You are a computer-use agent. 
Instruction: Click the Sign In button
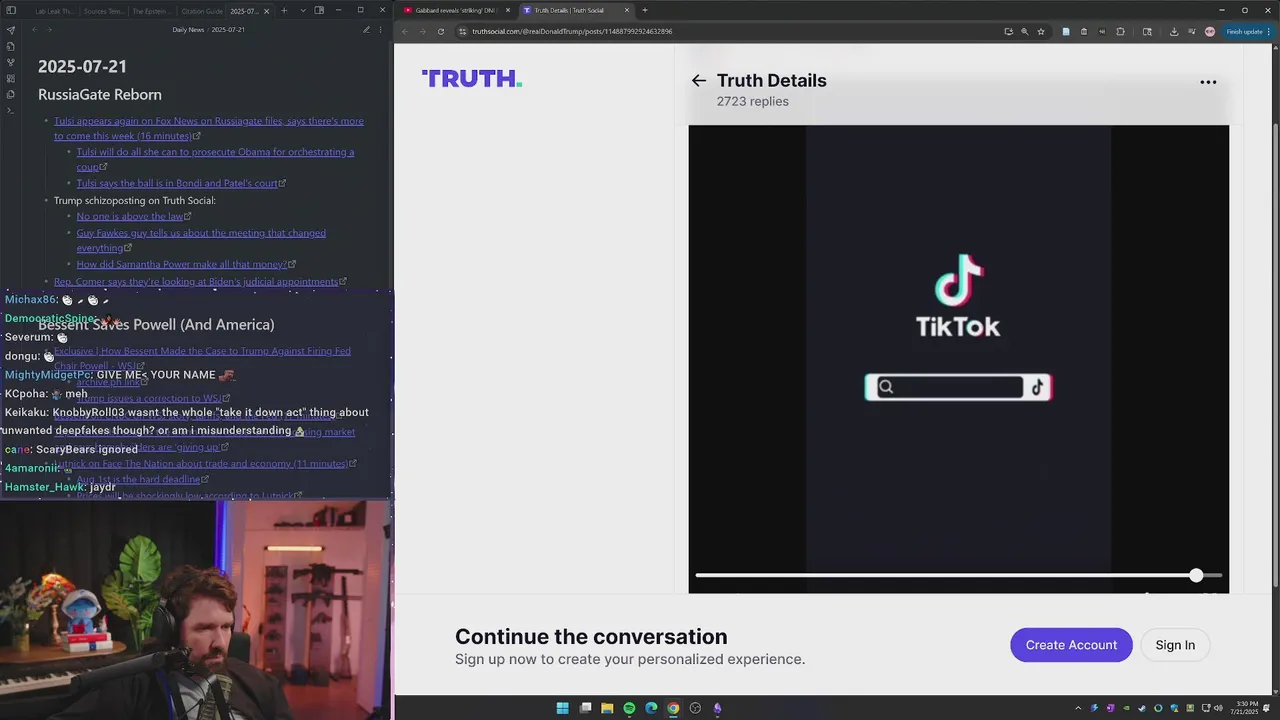pyautogui.click(x=1175, y=645)
